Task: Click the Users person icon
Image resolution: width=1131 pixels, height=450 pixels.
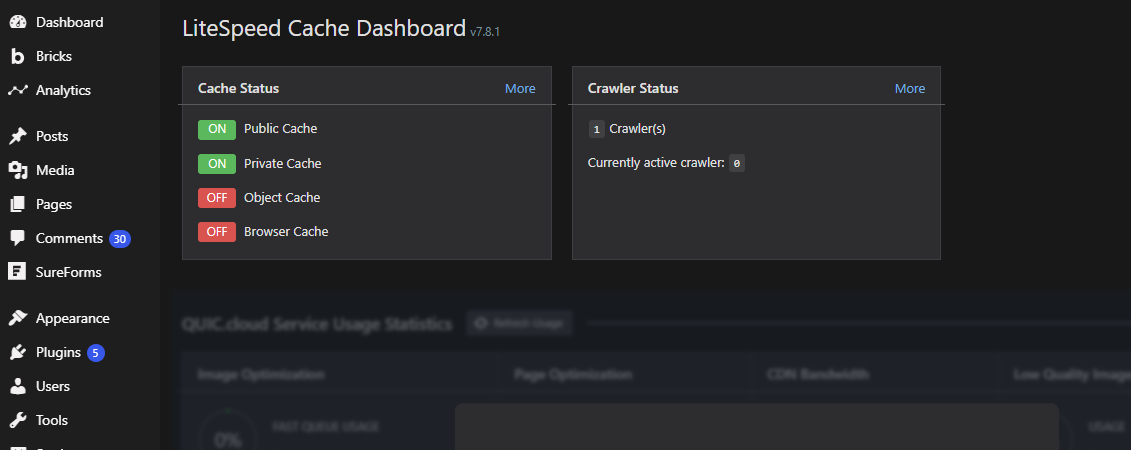Action: click(18, 386)
